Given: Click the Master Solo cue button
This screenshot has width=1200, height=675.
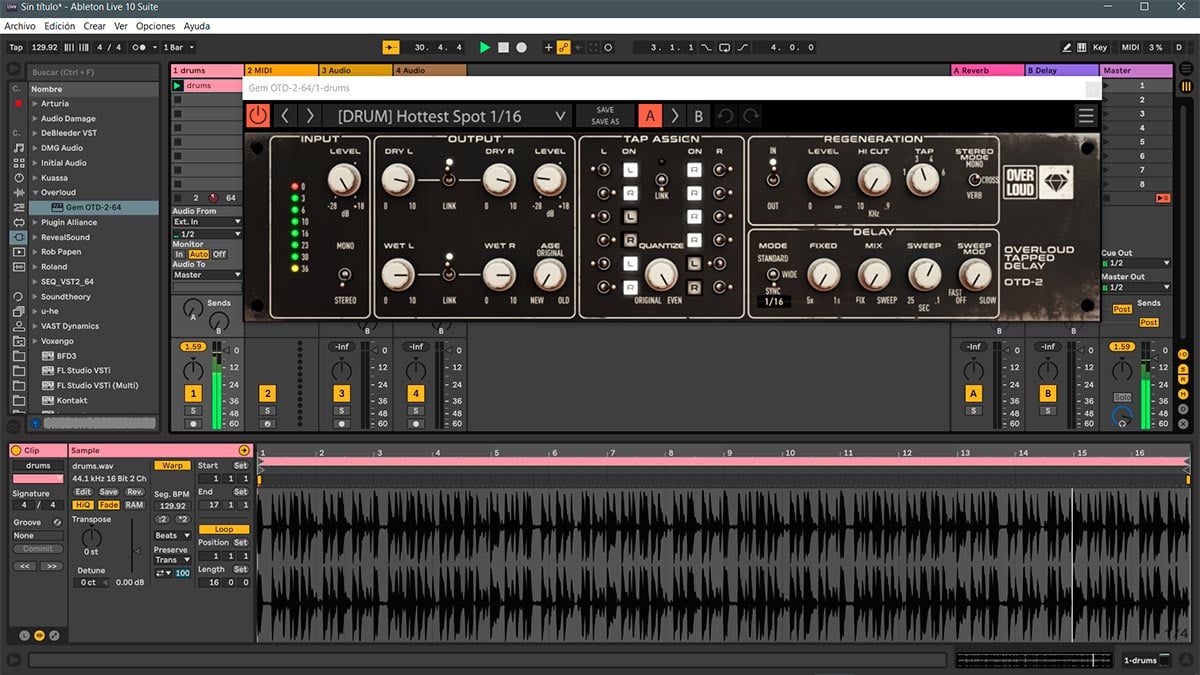Looking at the screenshot, I should point(1122,397).
